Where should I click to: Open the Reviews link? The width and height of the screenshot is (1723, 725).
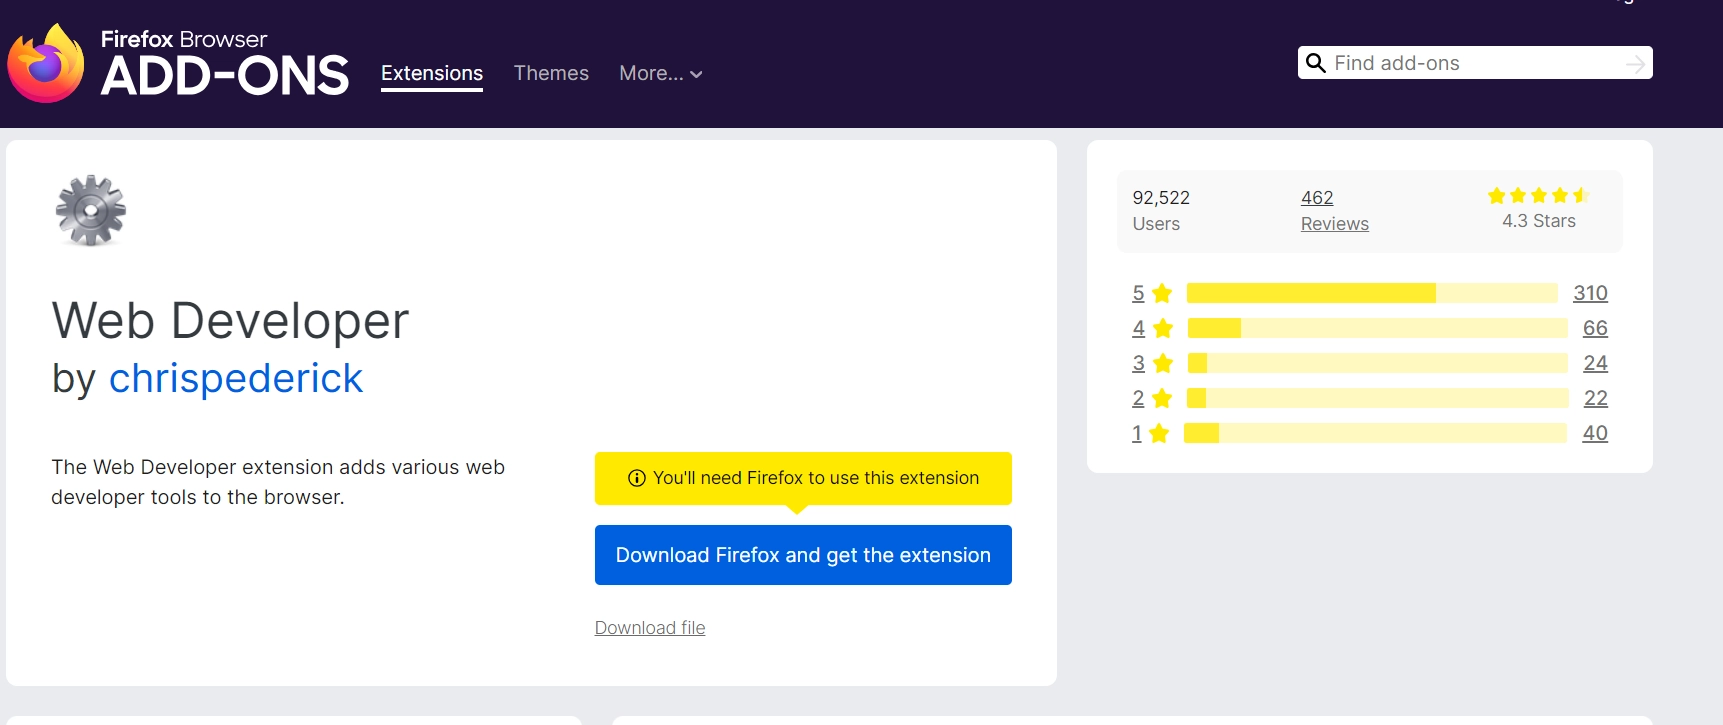point(1335,224)
